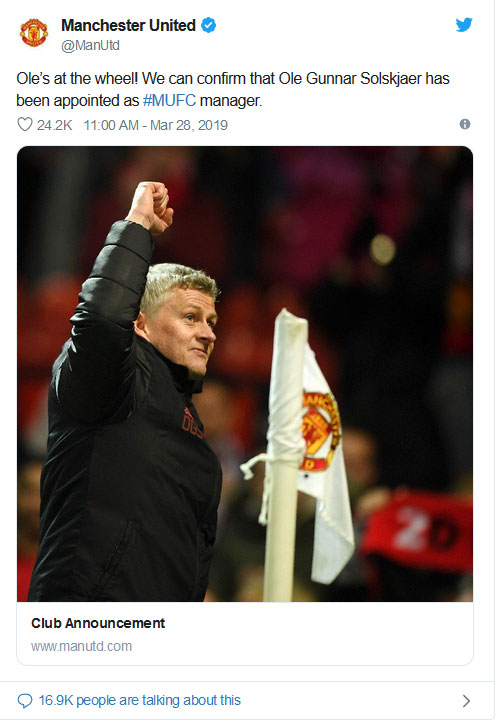Click the blue verified checkmark badge

(209, 25)
